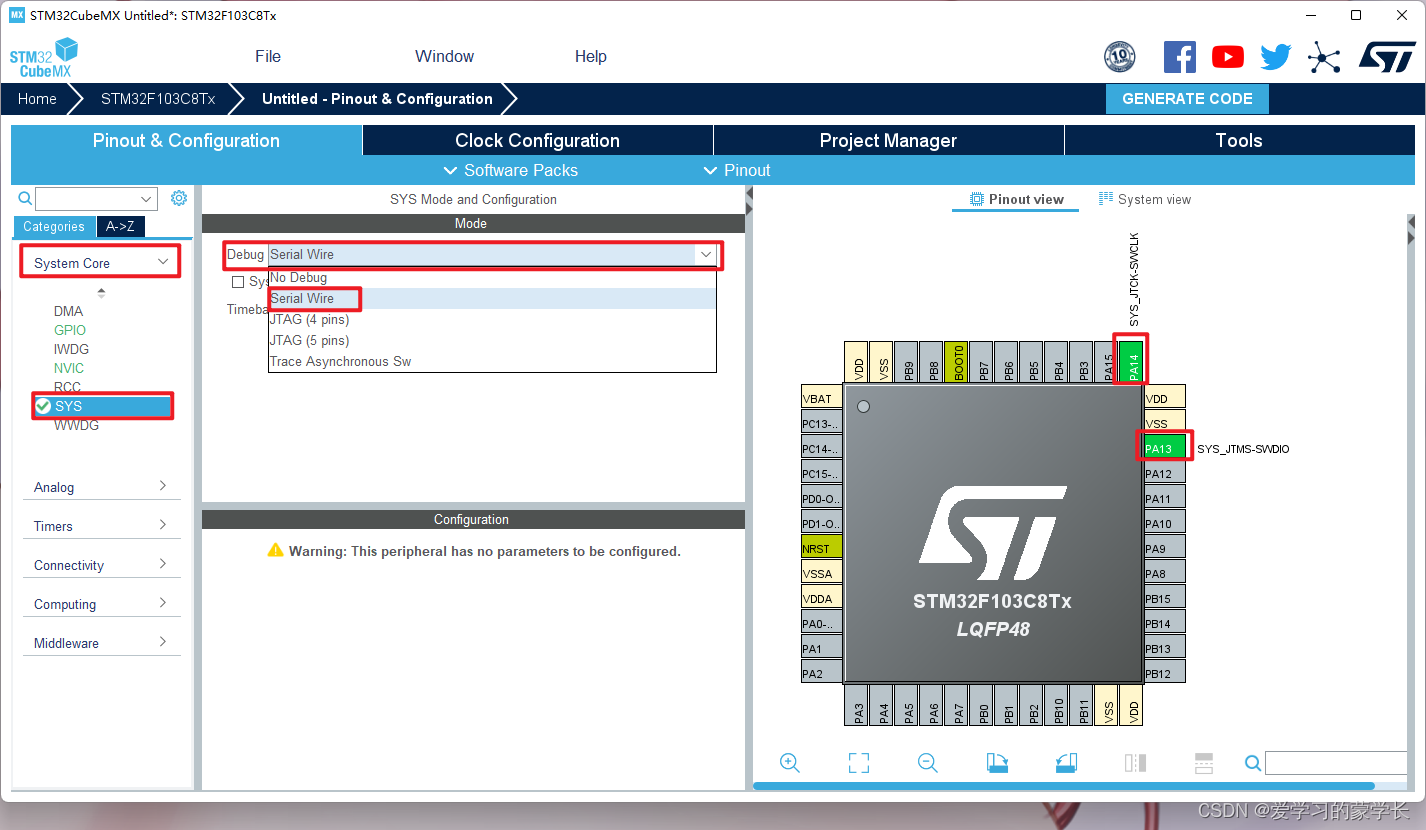Click the zoom in magnifier icon
This screenshot has width=1426, height=830.
(790, 763)
